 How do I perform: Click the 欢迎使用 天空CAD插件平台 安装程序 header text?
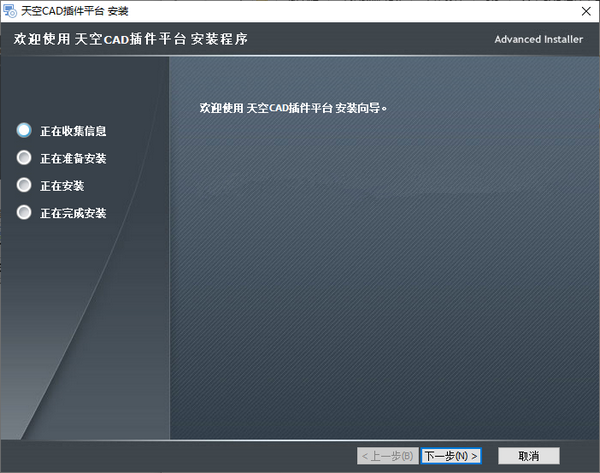pos(130,39)
